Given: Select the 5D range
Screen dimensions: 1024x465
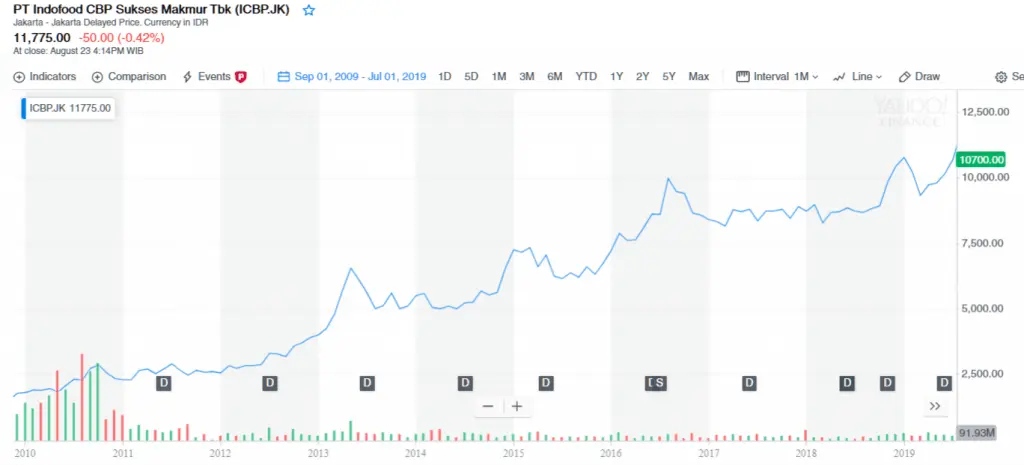Looking at the screenshot, I should pos(472,76).
